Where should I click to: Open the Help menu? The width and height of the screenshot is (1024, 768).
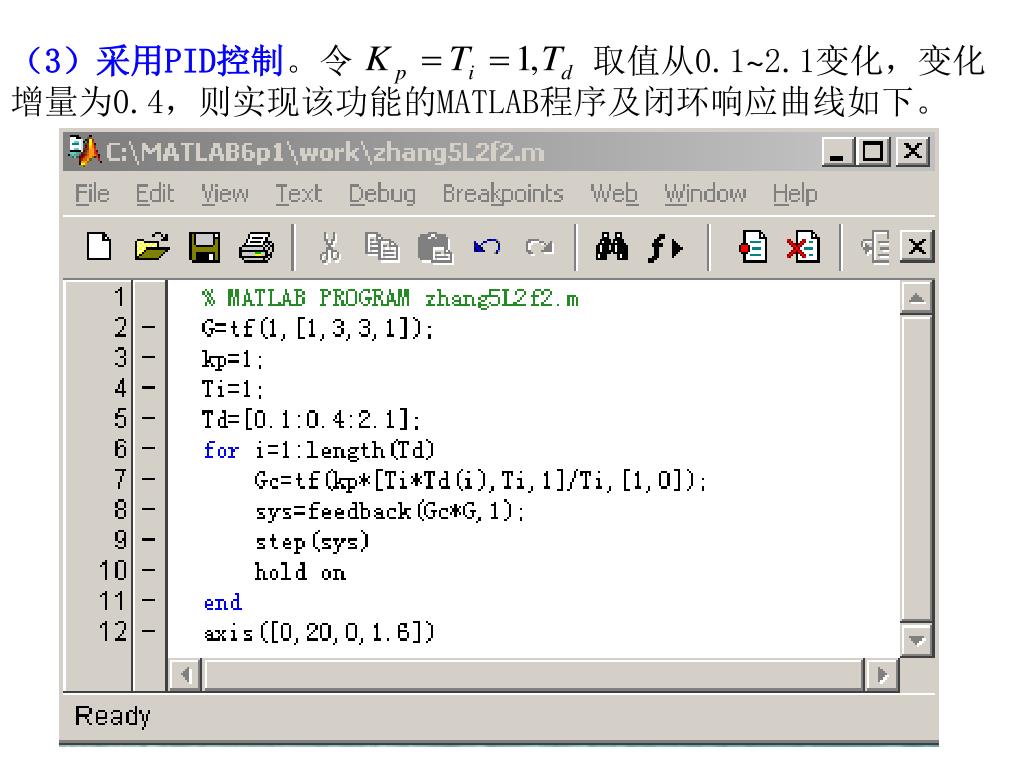tap(795, 194)
